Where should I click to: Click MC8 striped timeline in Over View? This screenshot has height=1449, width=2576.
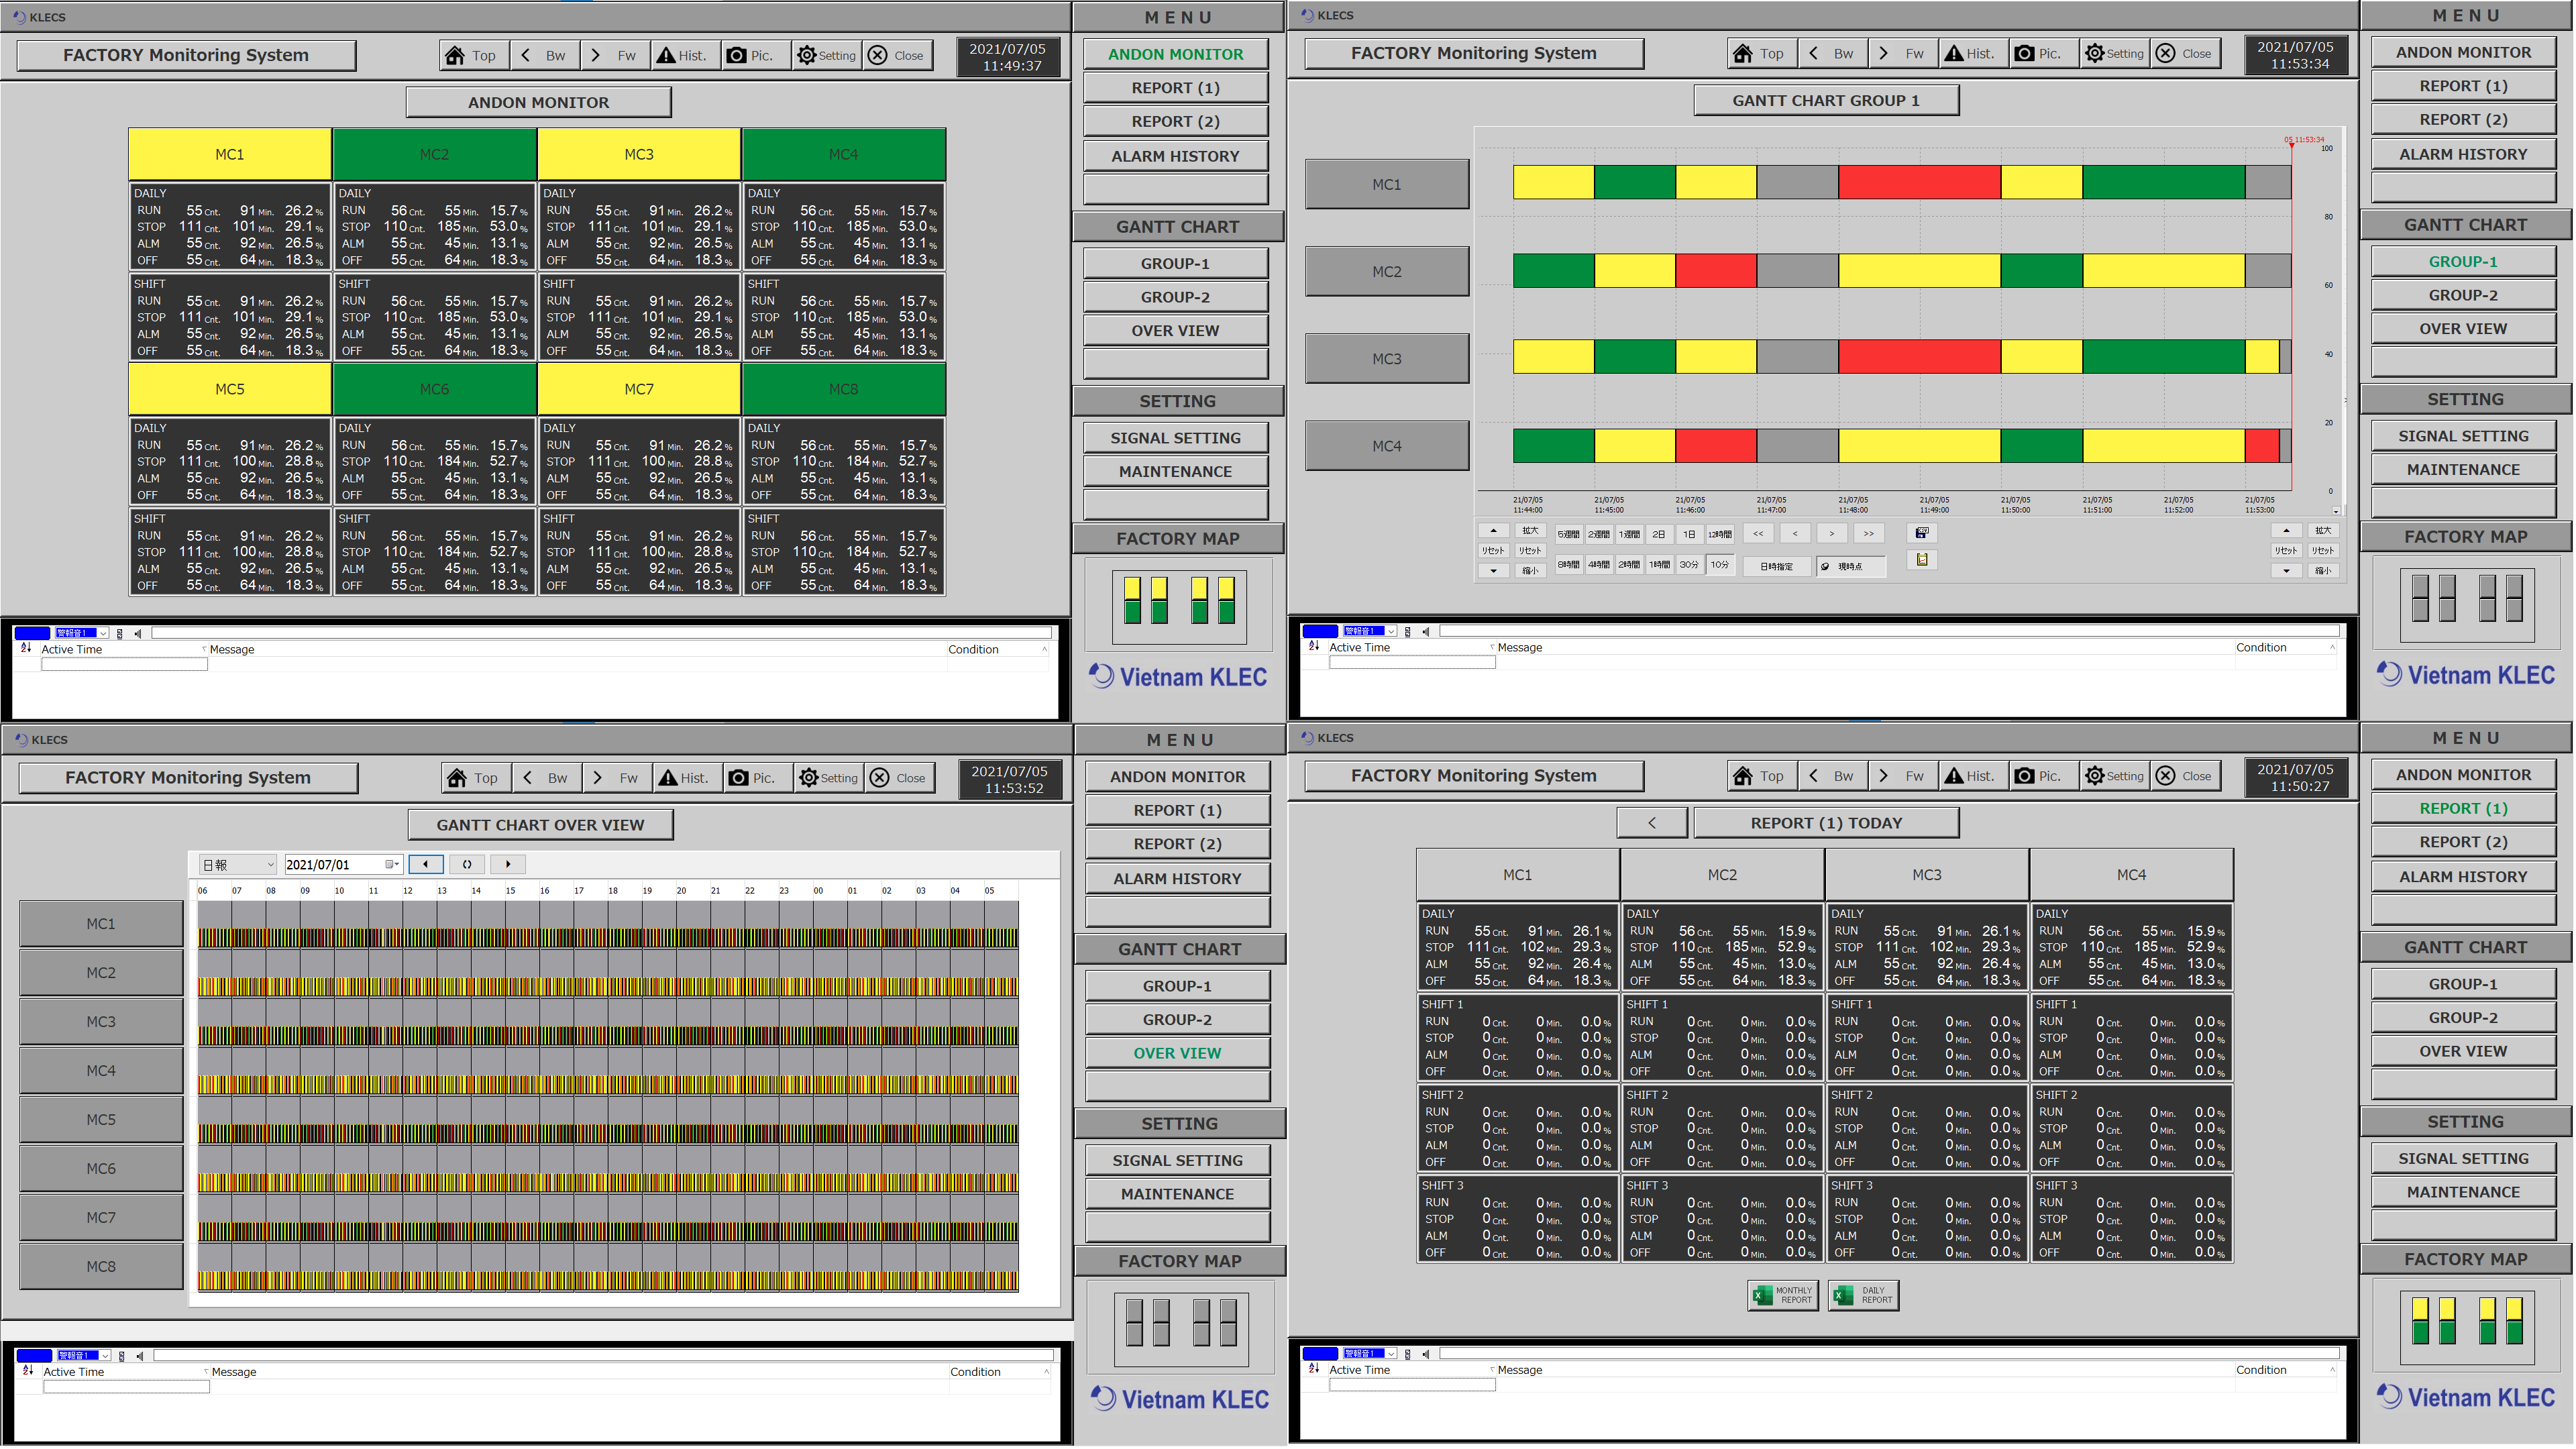pyautogui.click(x=608, y=1281)
